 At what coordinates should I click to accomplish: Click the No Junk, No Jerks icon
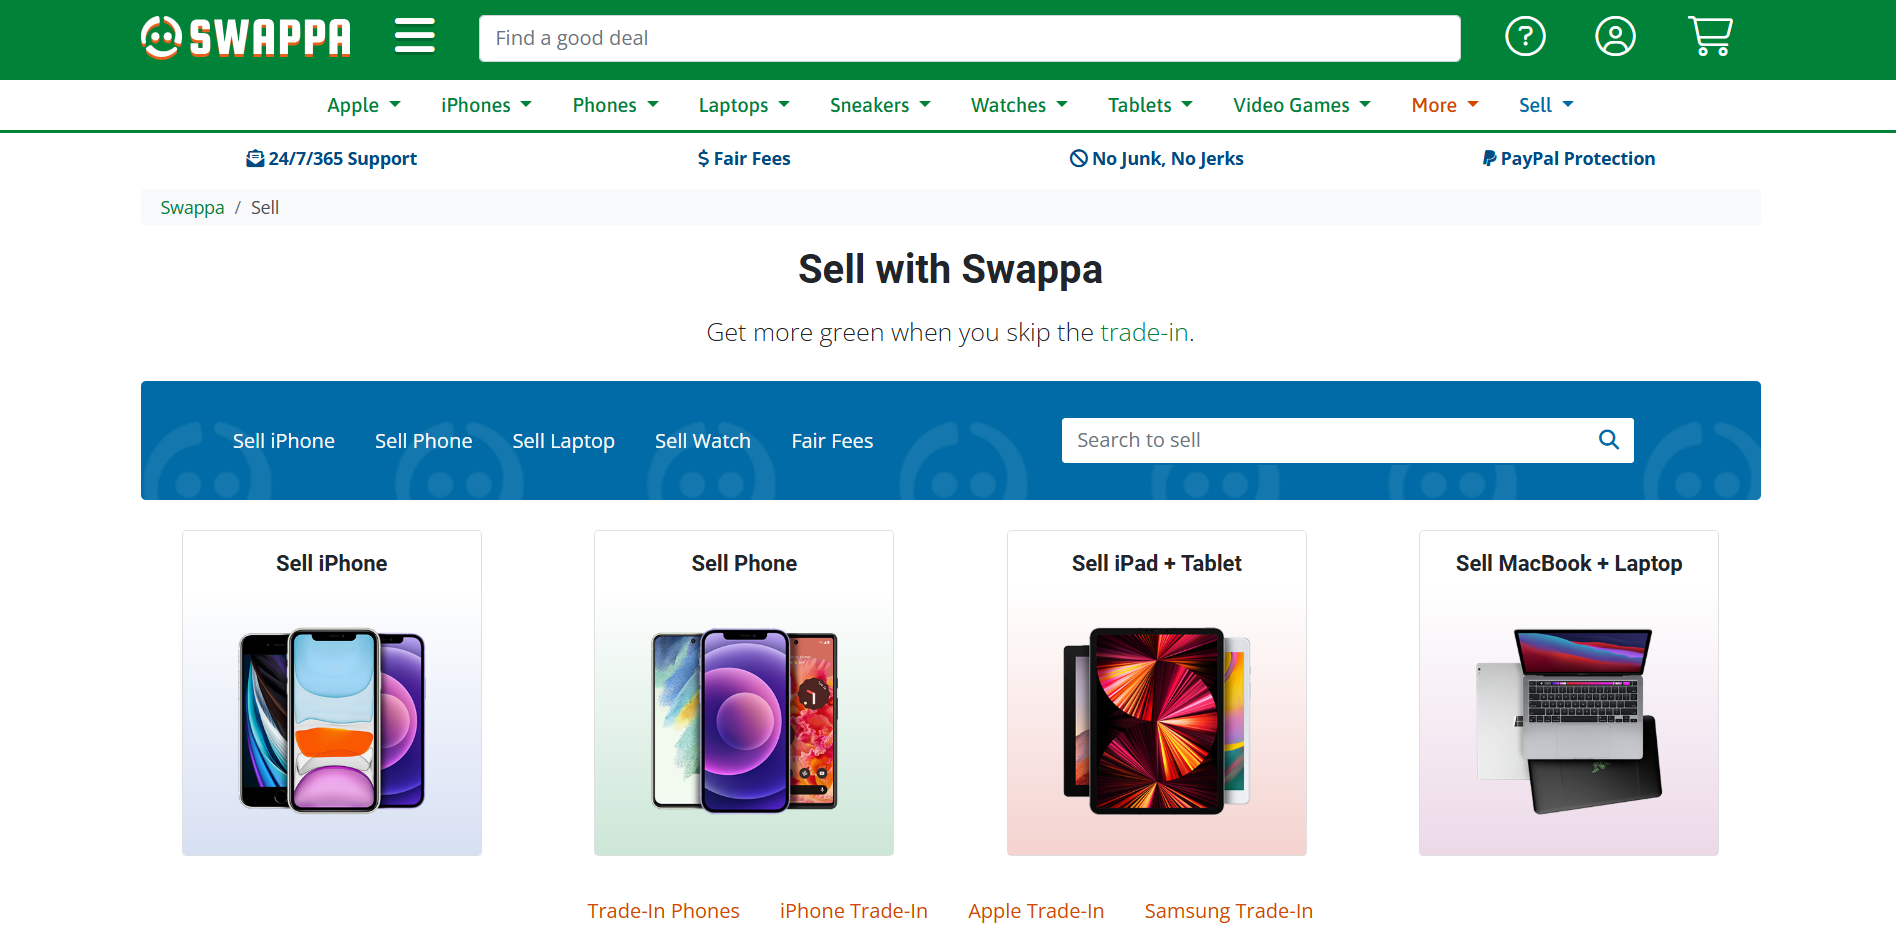tap(1077, 157)
